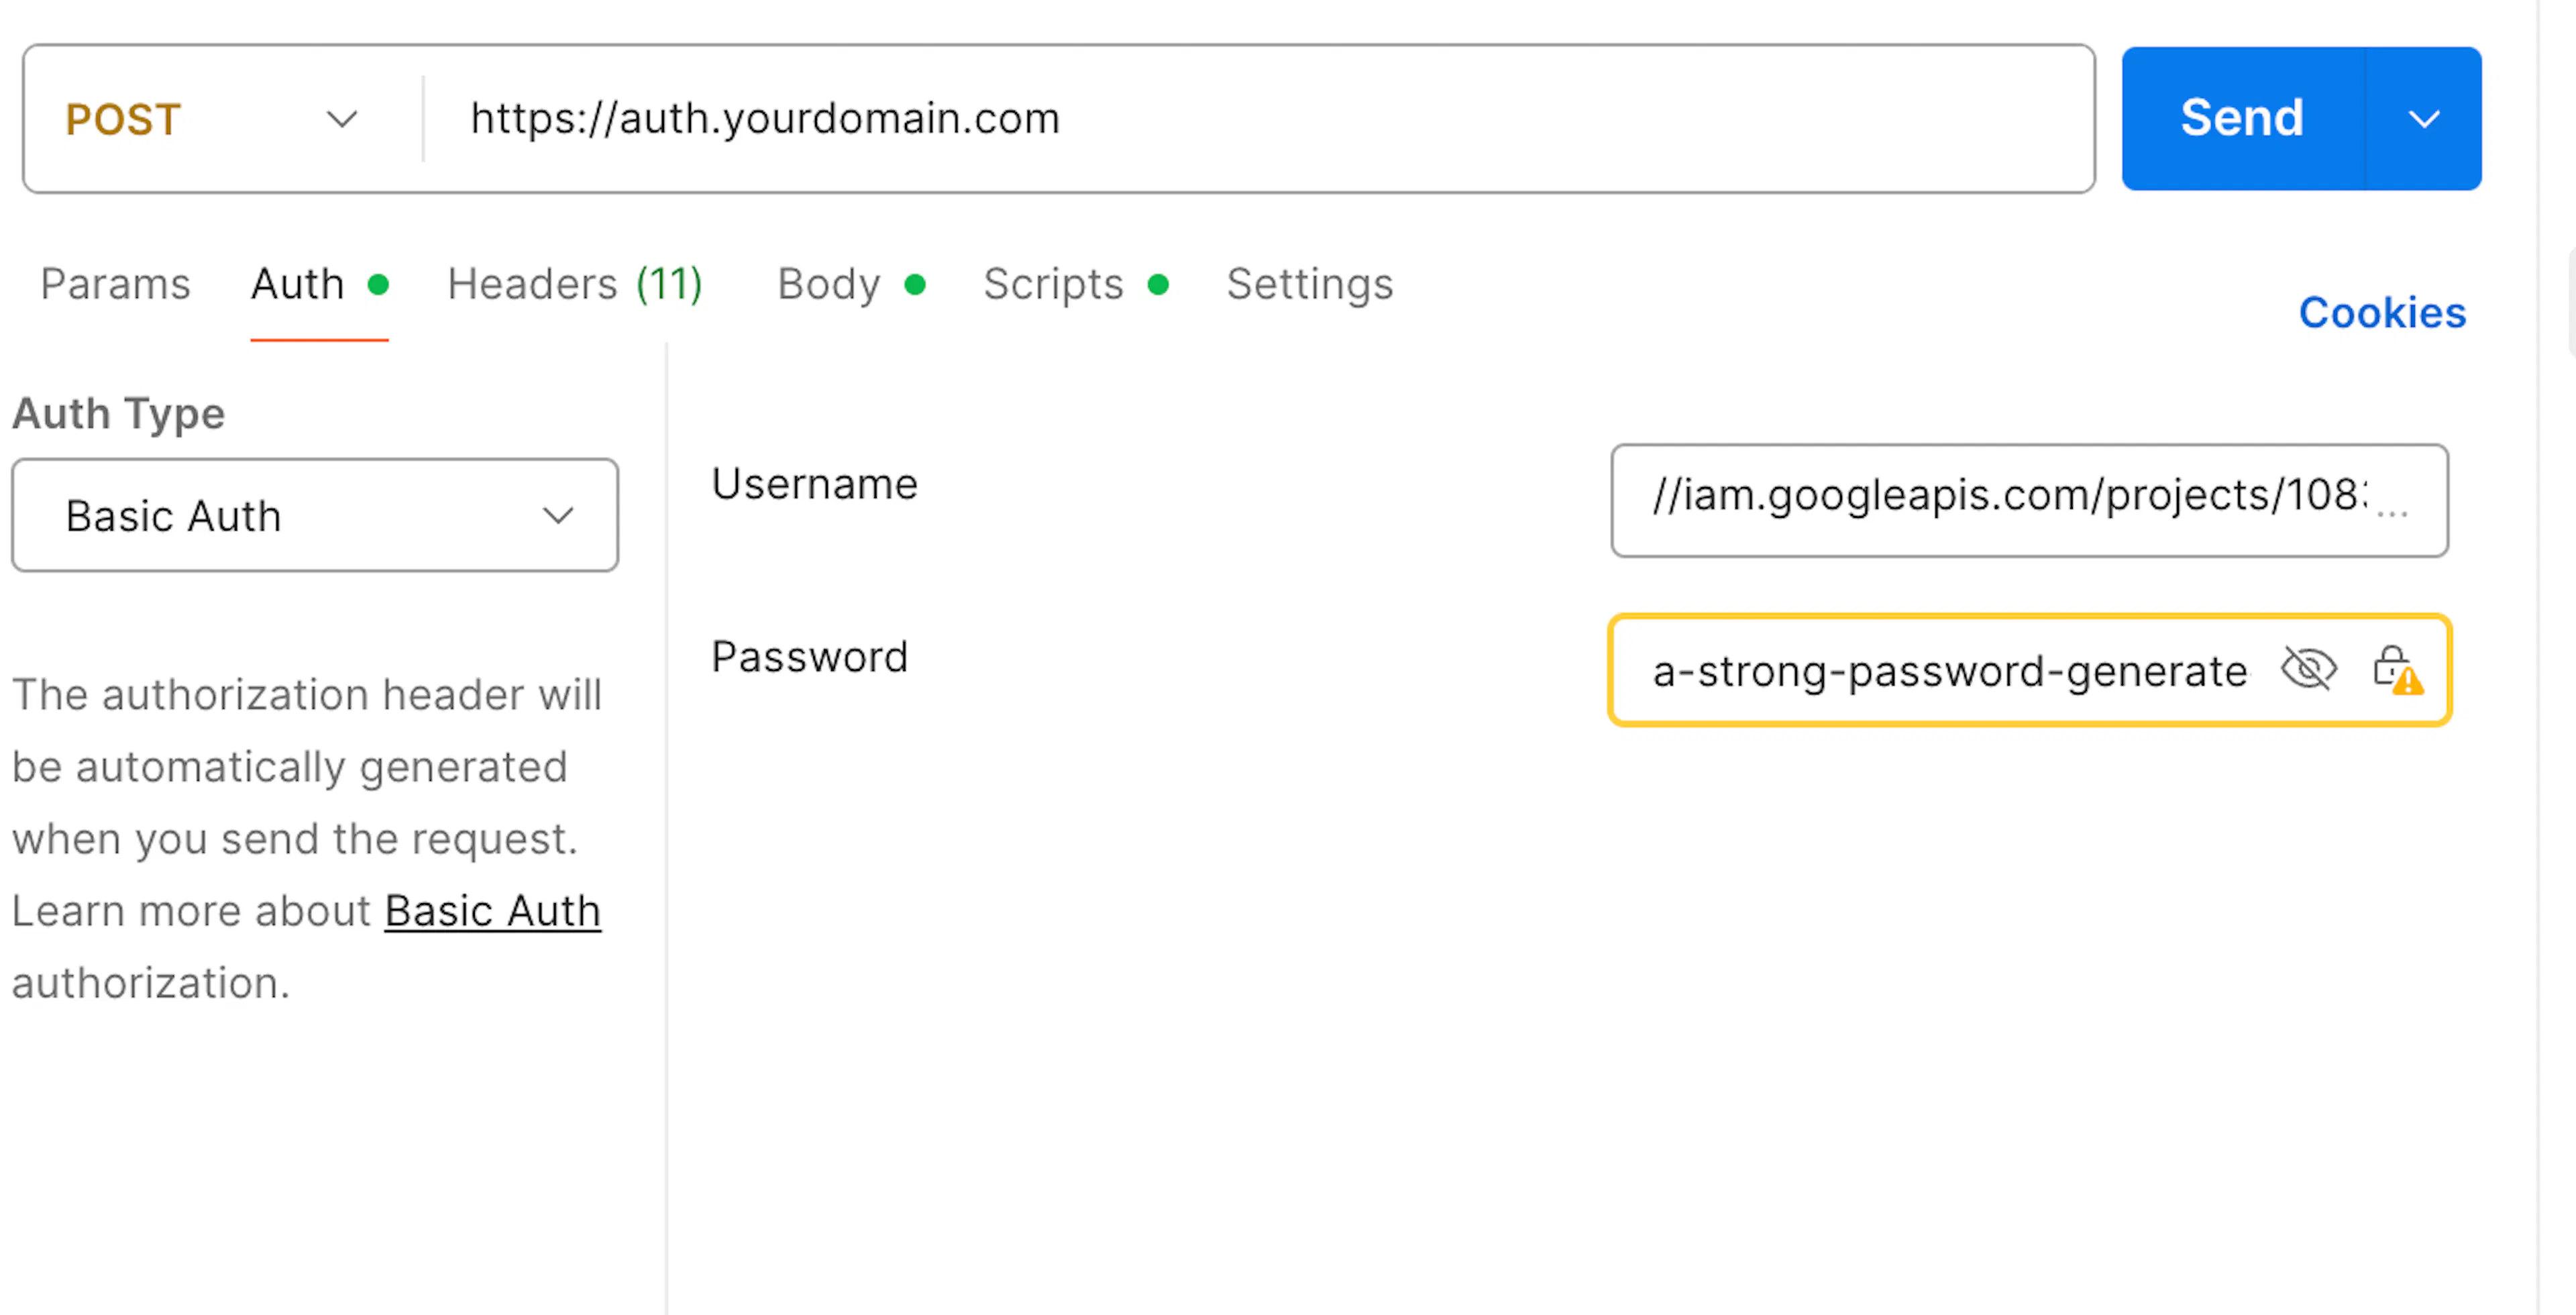Open the POST method dropdown
Screen dimensions: 2576x1315
pos(212,119)
